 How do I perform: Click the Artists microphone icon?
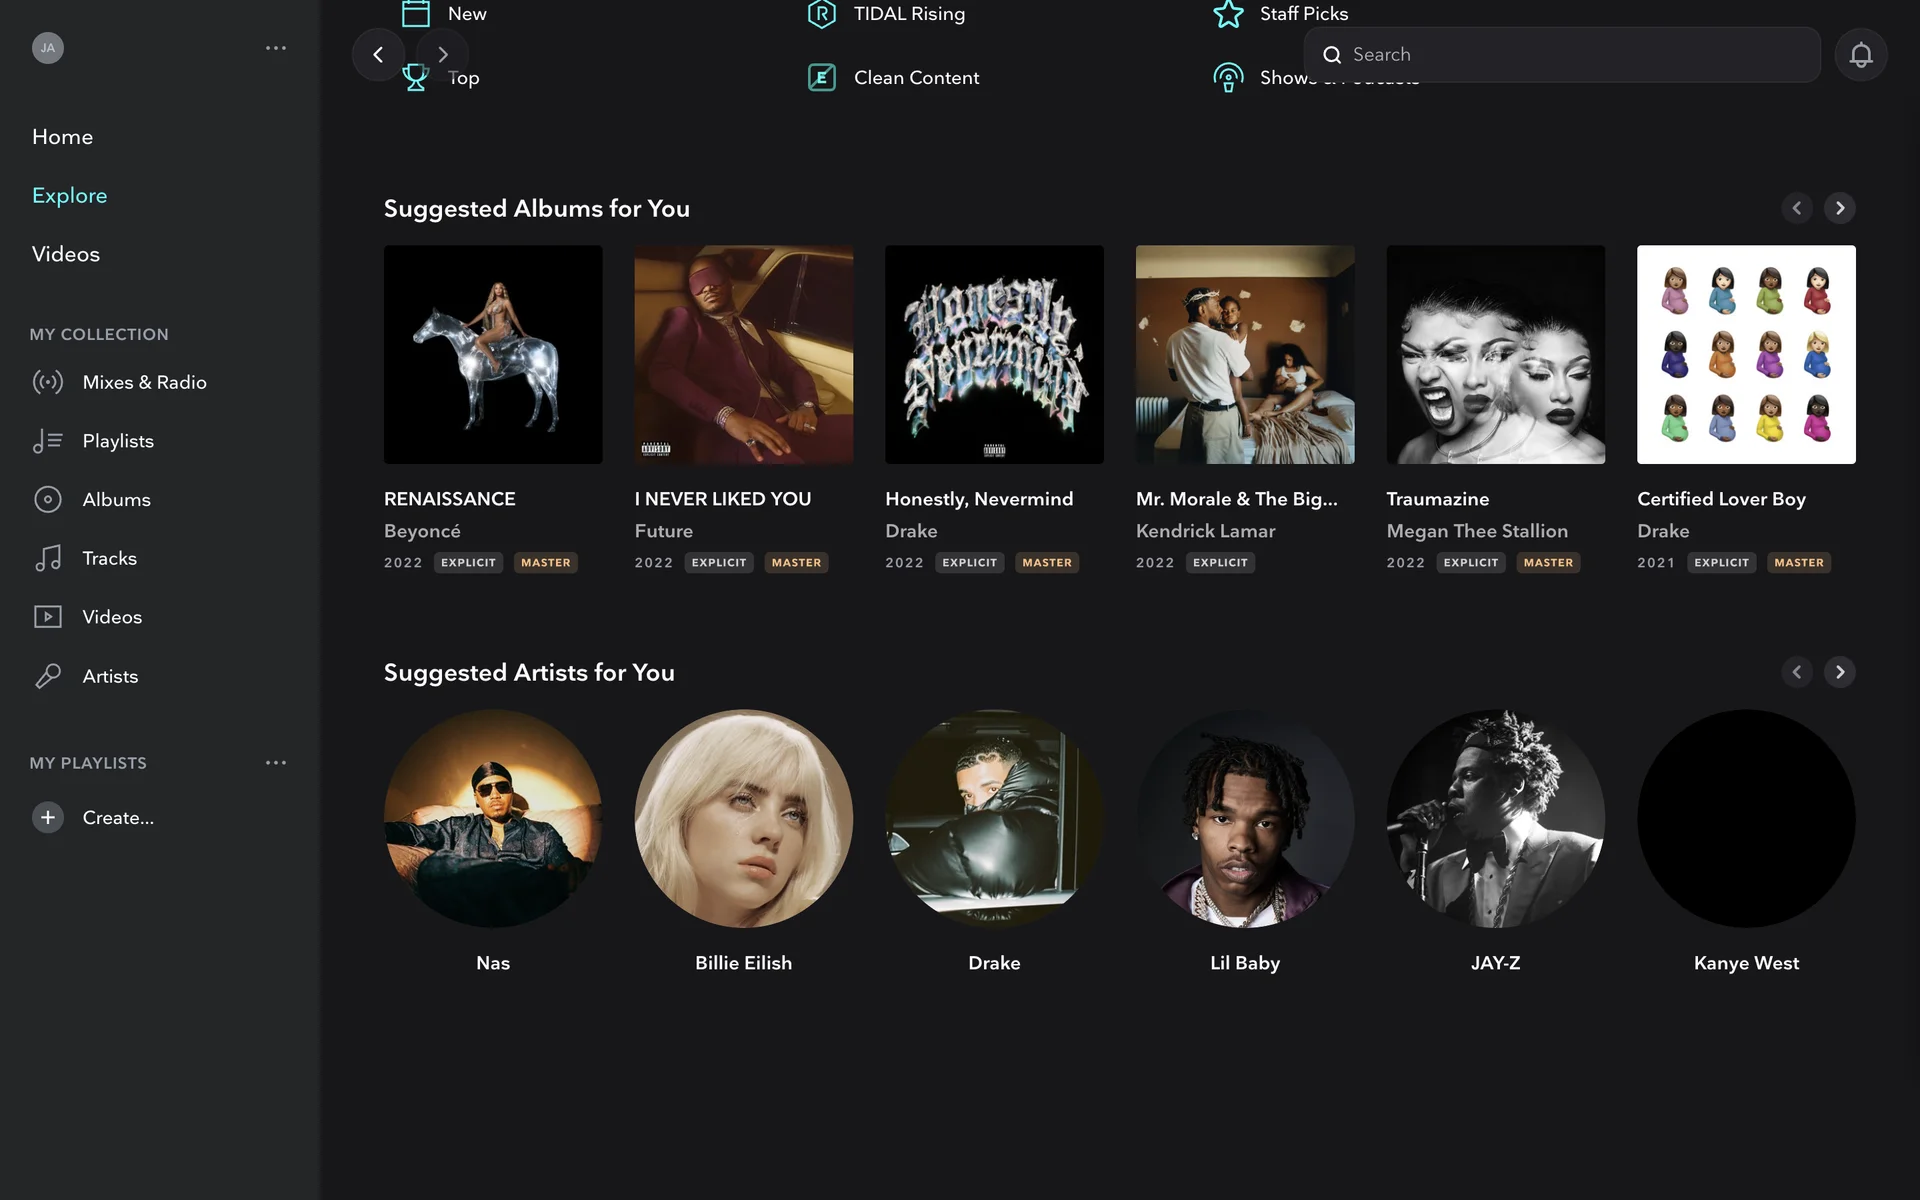tap(47, 676)
